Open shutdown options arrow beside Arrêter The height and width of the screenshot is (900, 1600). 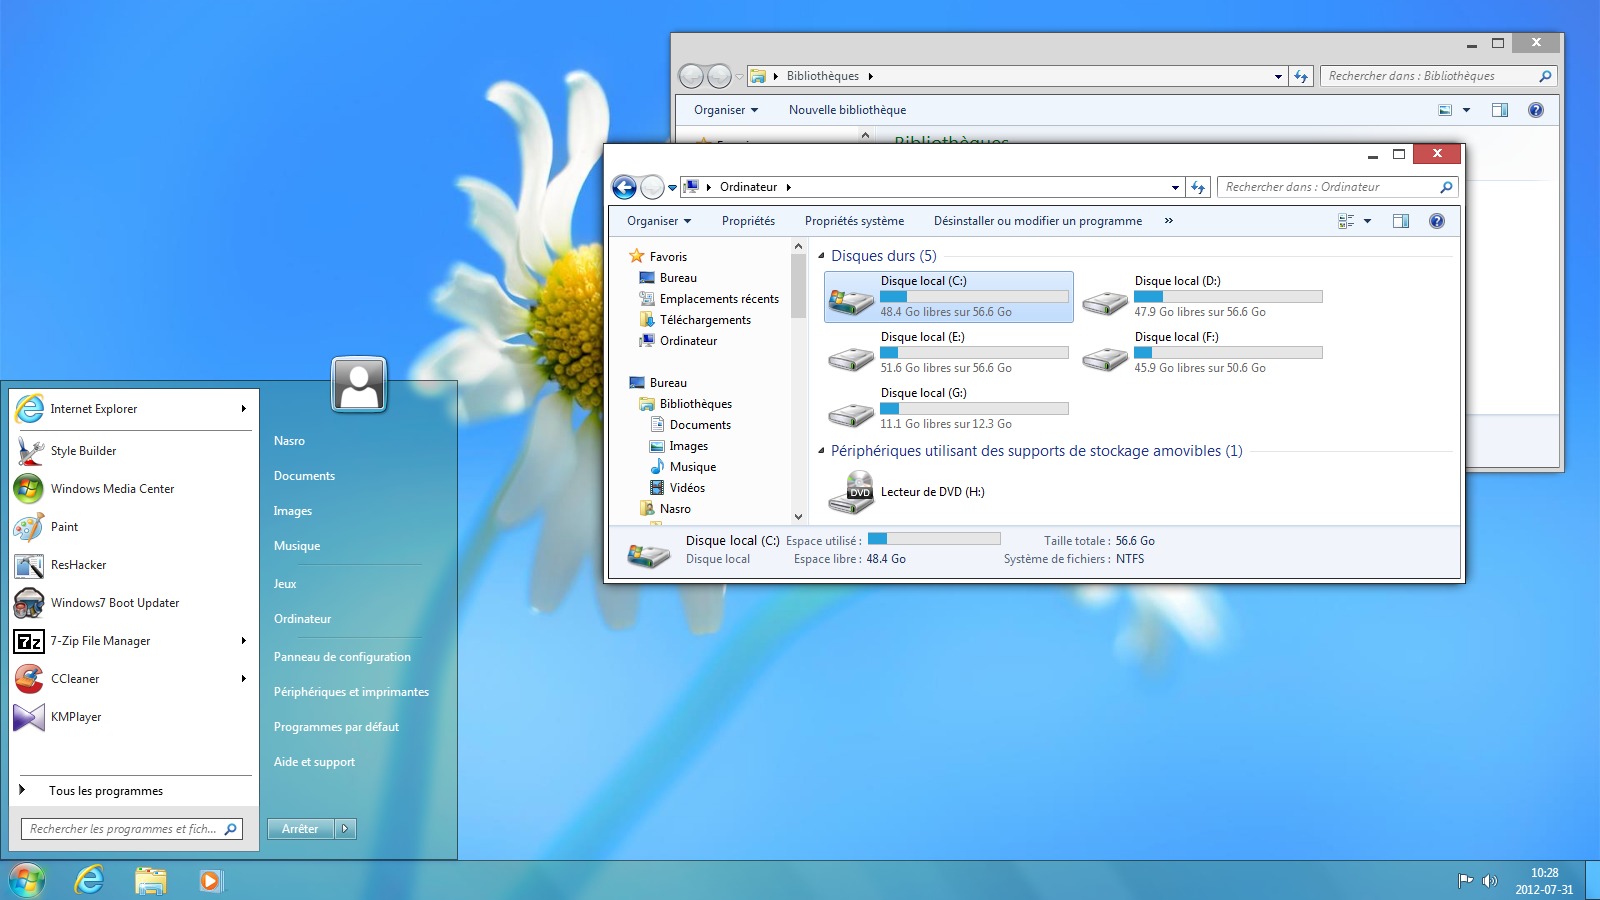(346, 829)
